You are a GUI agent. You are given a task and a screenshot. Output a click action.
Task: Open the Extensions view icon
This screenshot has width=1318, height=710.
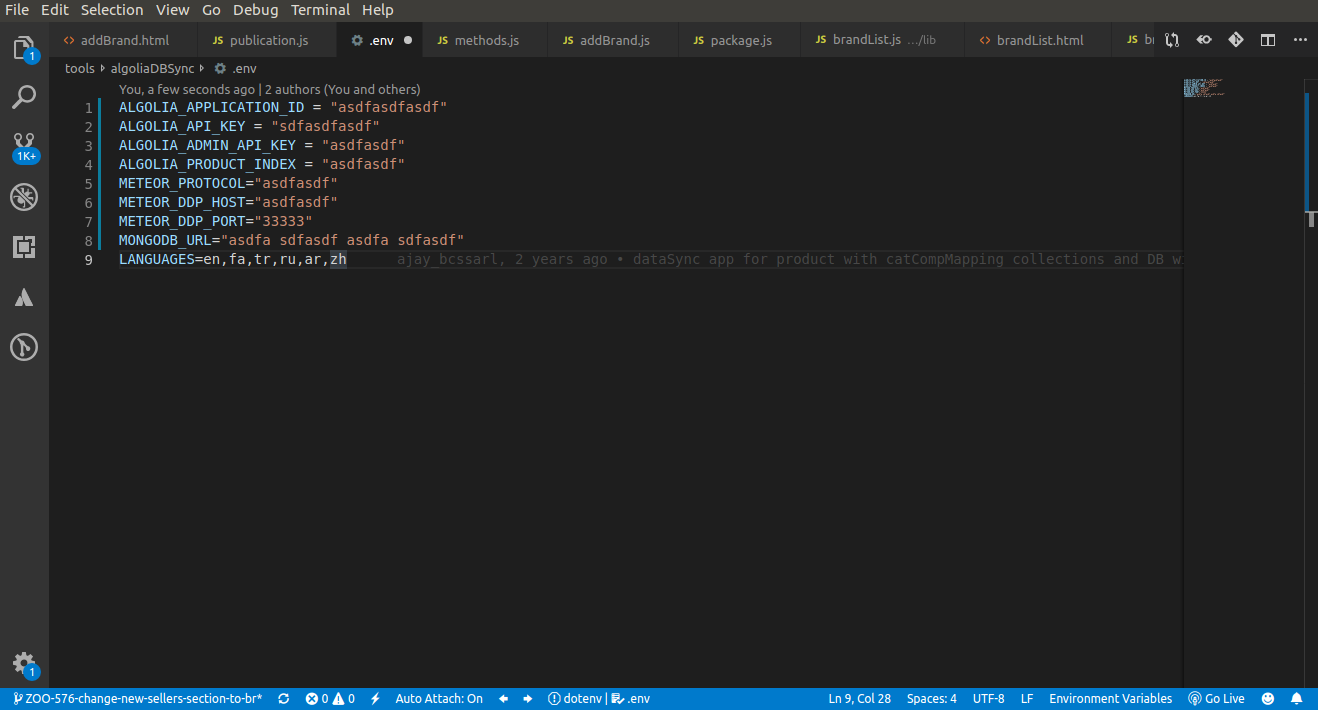24,247
